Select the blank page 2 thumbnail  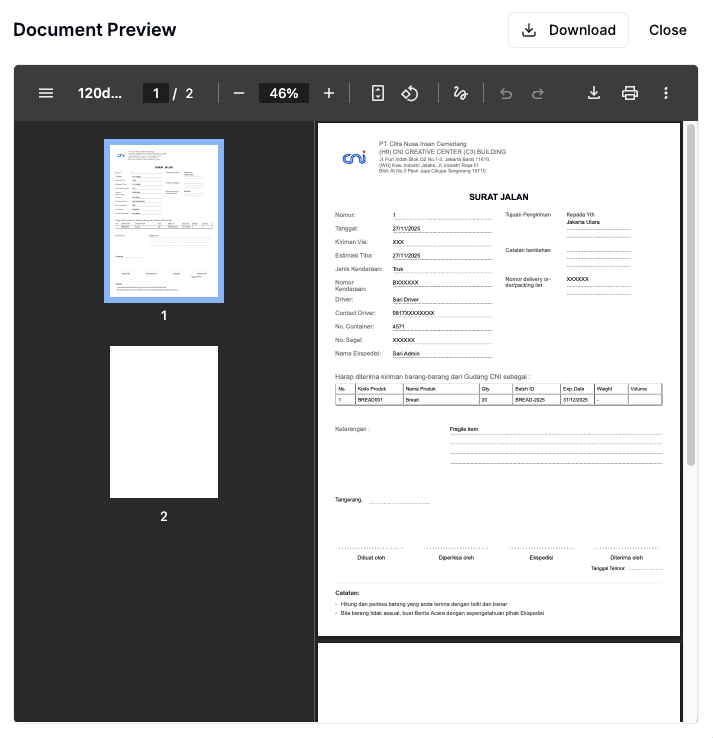164,422
